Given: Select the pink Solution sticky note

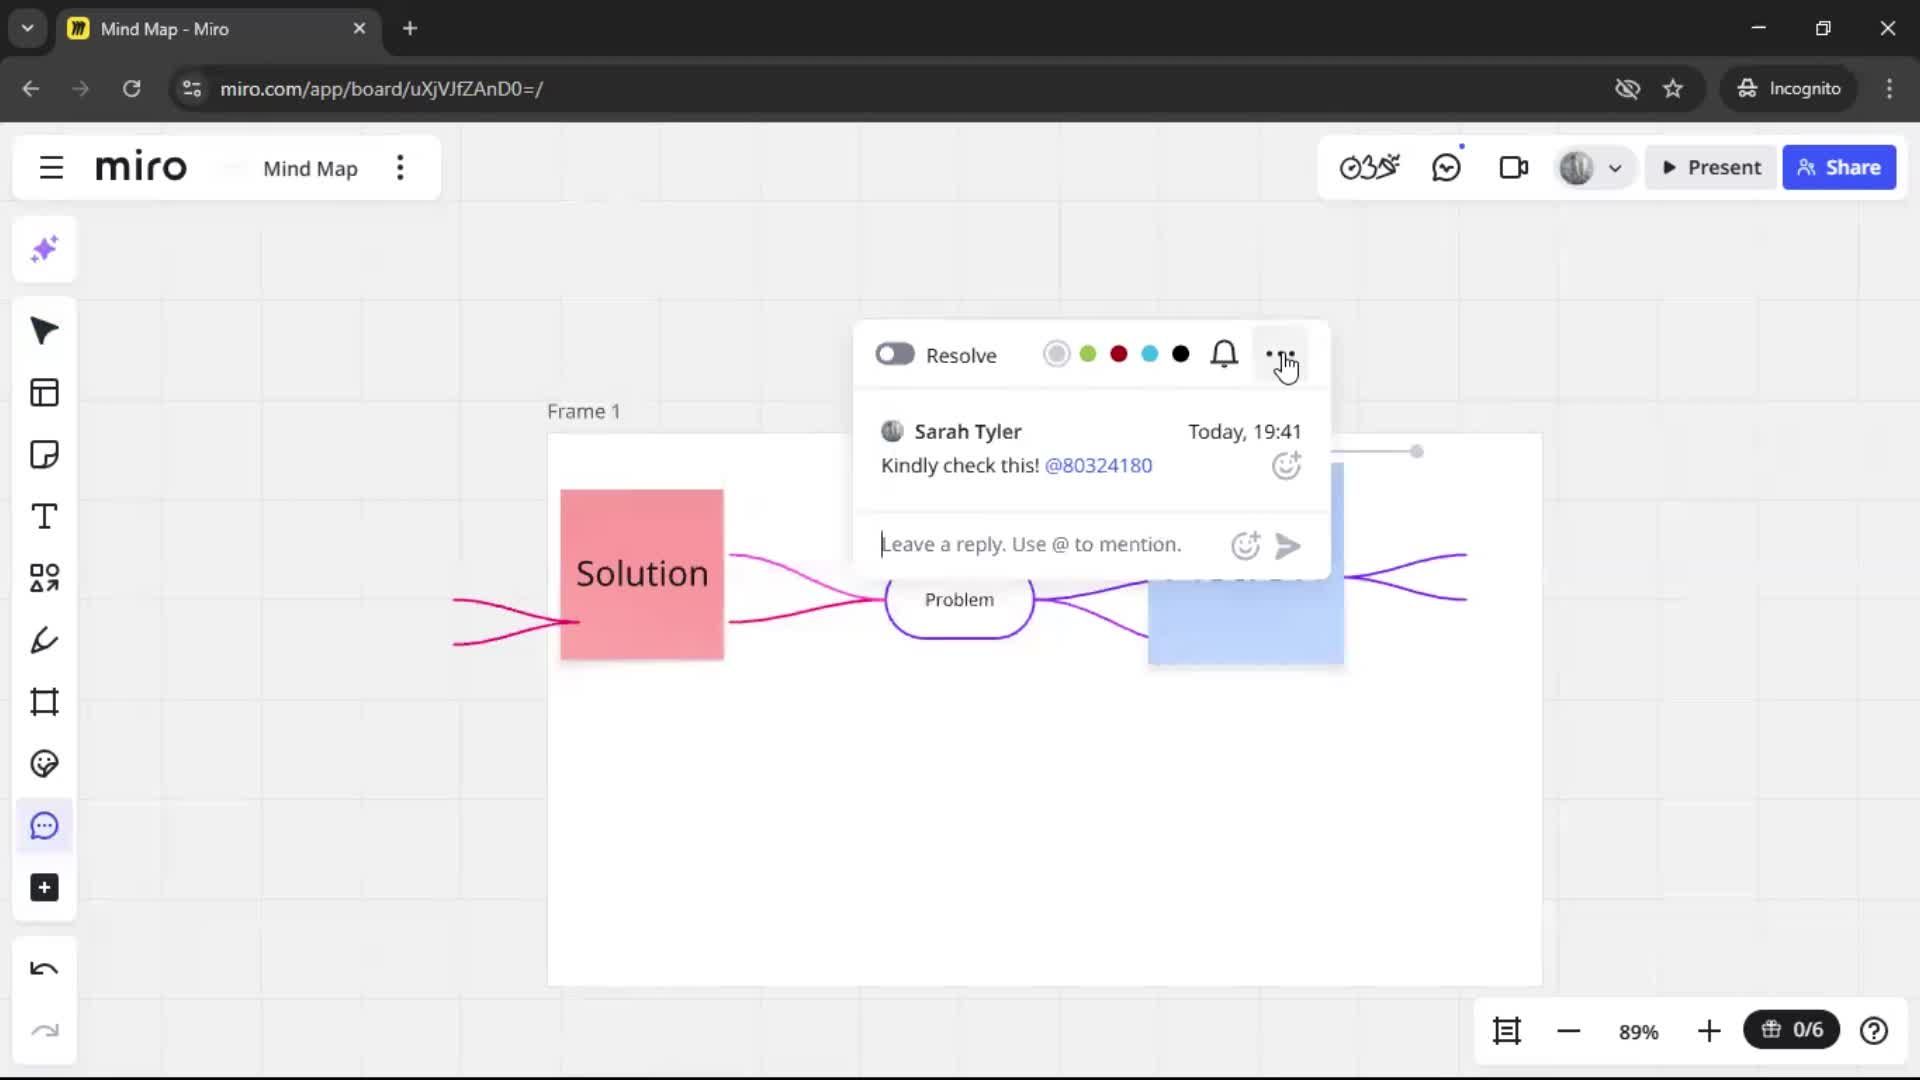Looking at the screenshot, I should (642, 574).
